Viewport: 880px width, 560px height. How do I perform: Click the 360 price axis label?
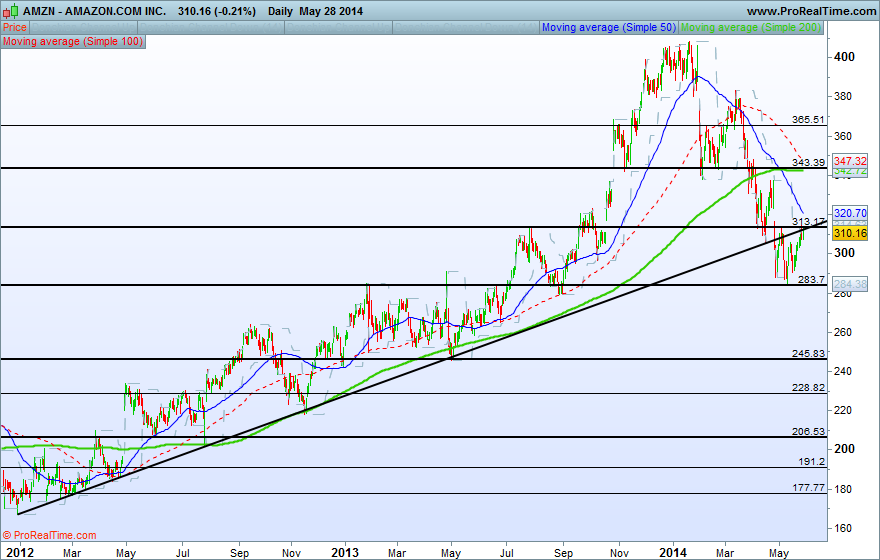[843, 136]
